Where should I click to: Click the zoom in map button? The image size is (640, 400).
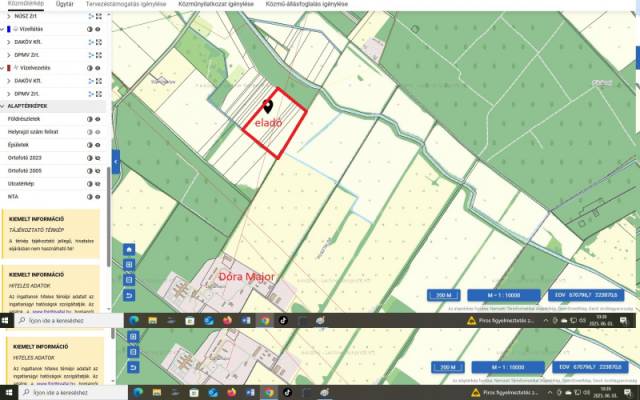128,265
